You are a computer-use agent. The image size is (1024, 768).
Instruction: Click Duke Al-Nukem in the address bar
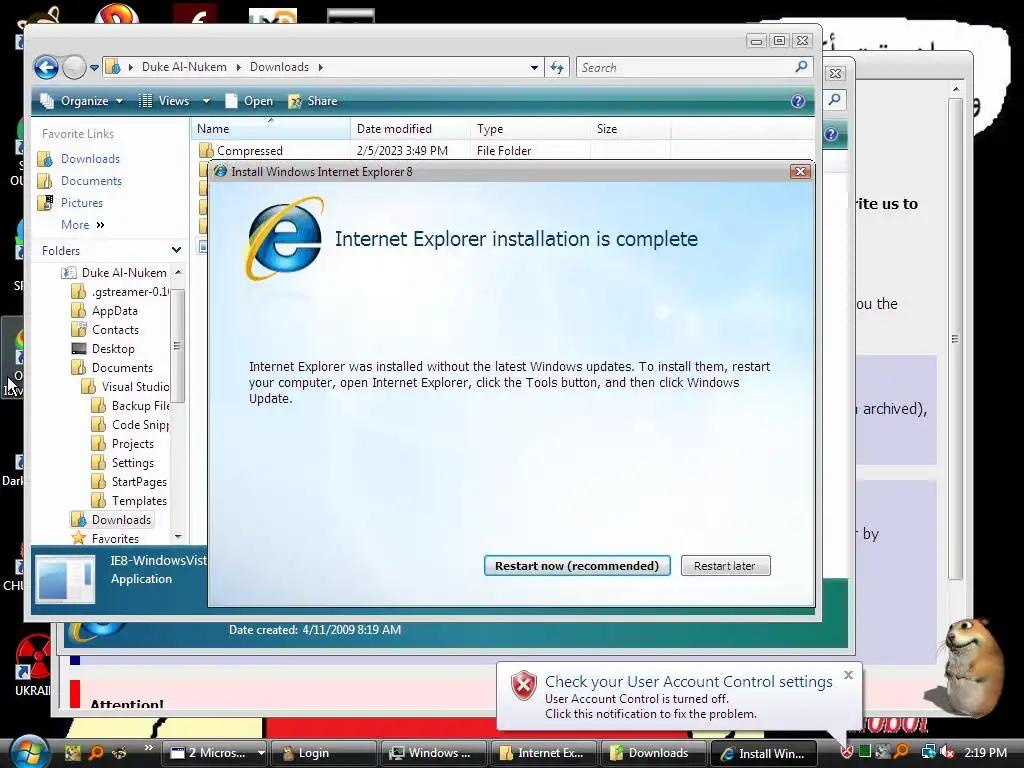click(x=184, y=67)
